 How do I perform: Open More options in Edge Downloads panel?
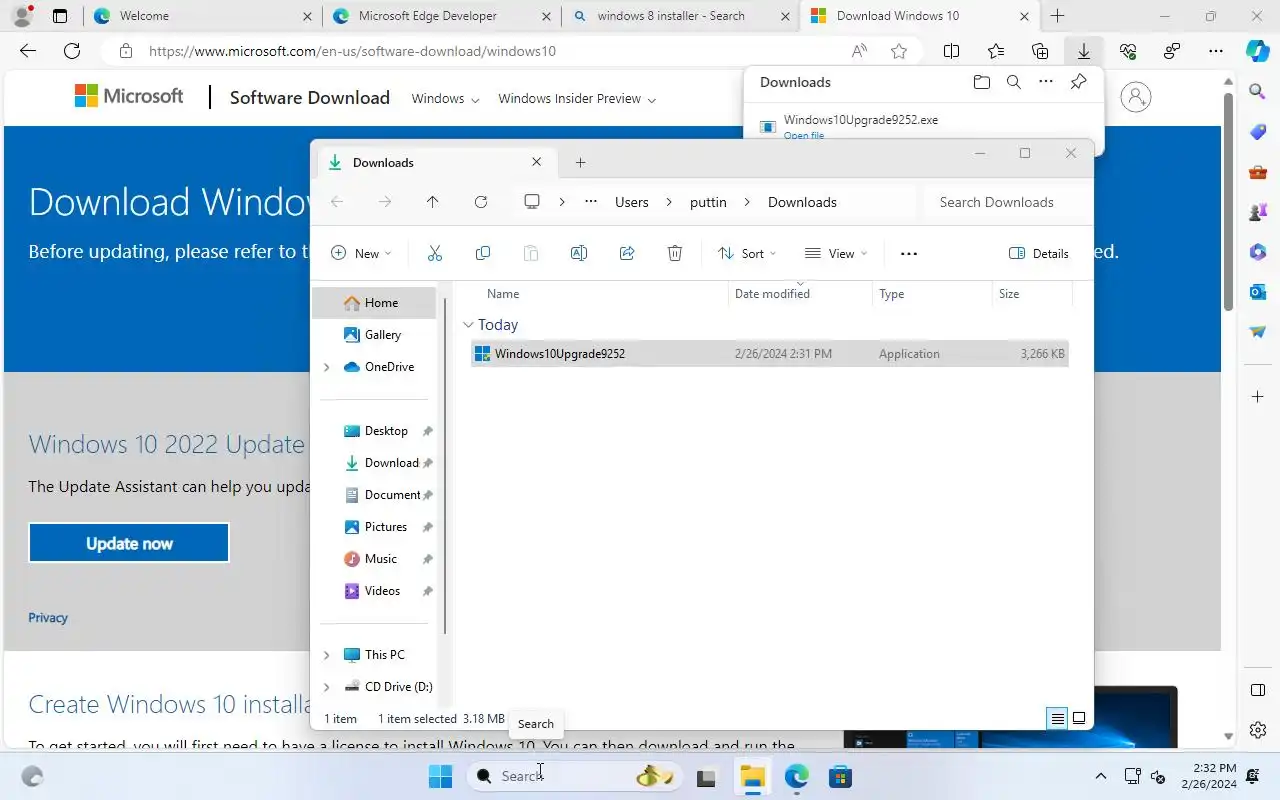pos(1046,82)
